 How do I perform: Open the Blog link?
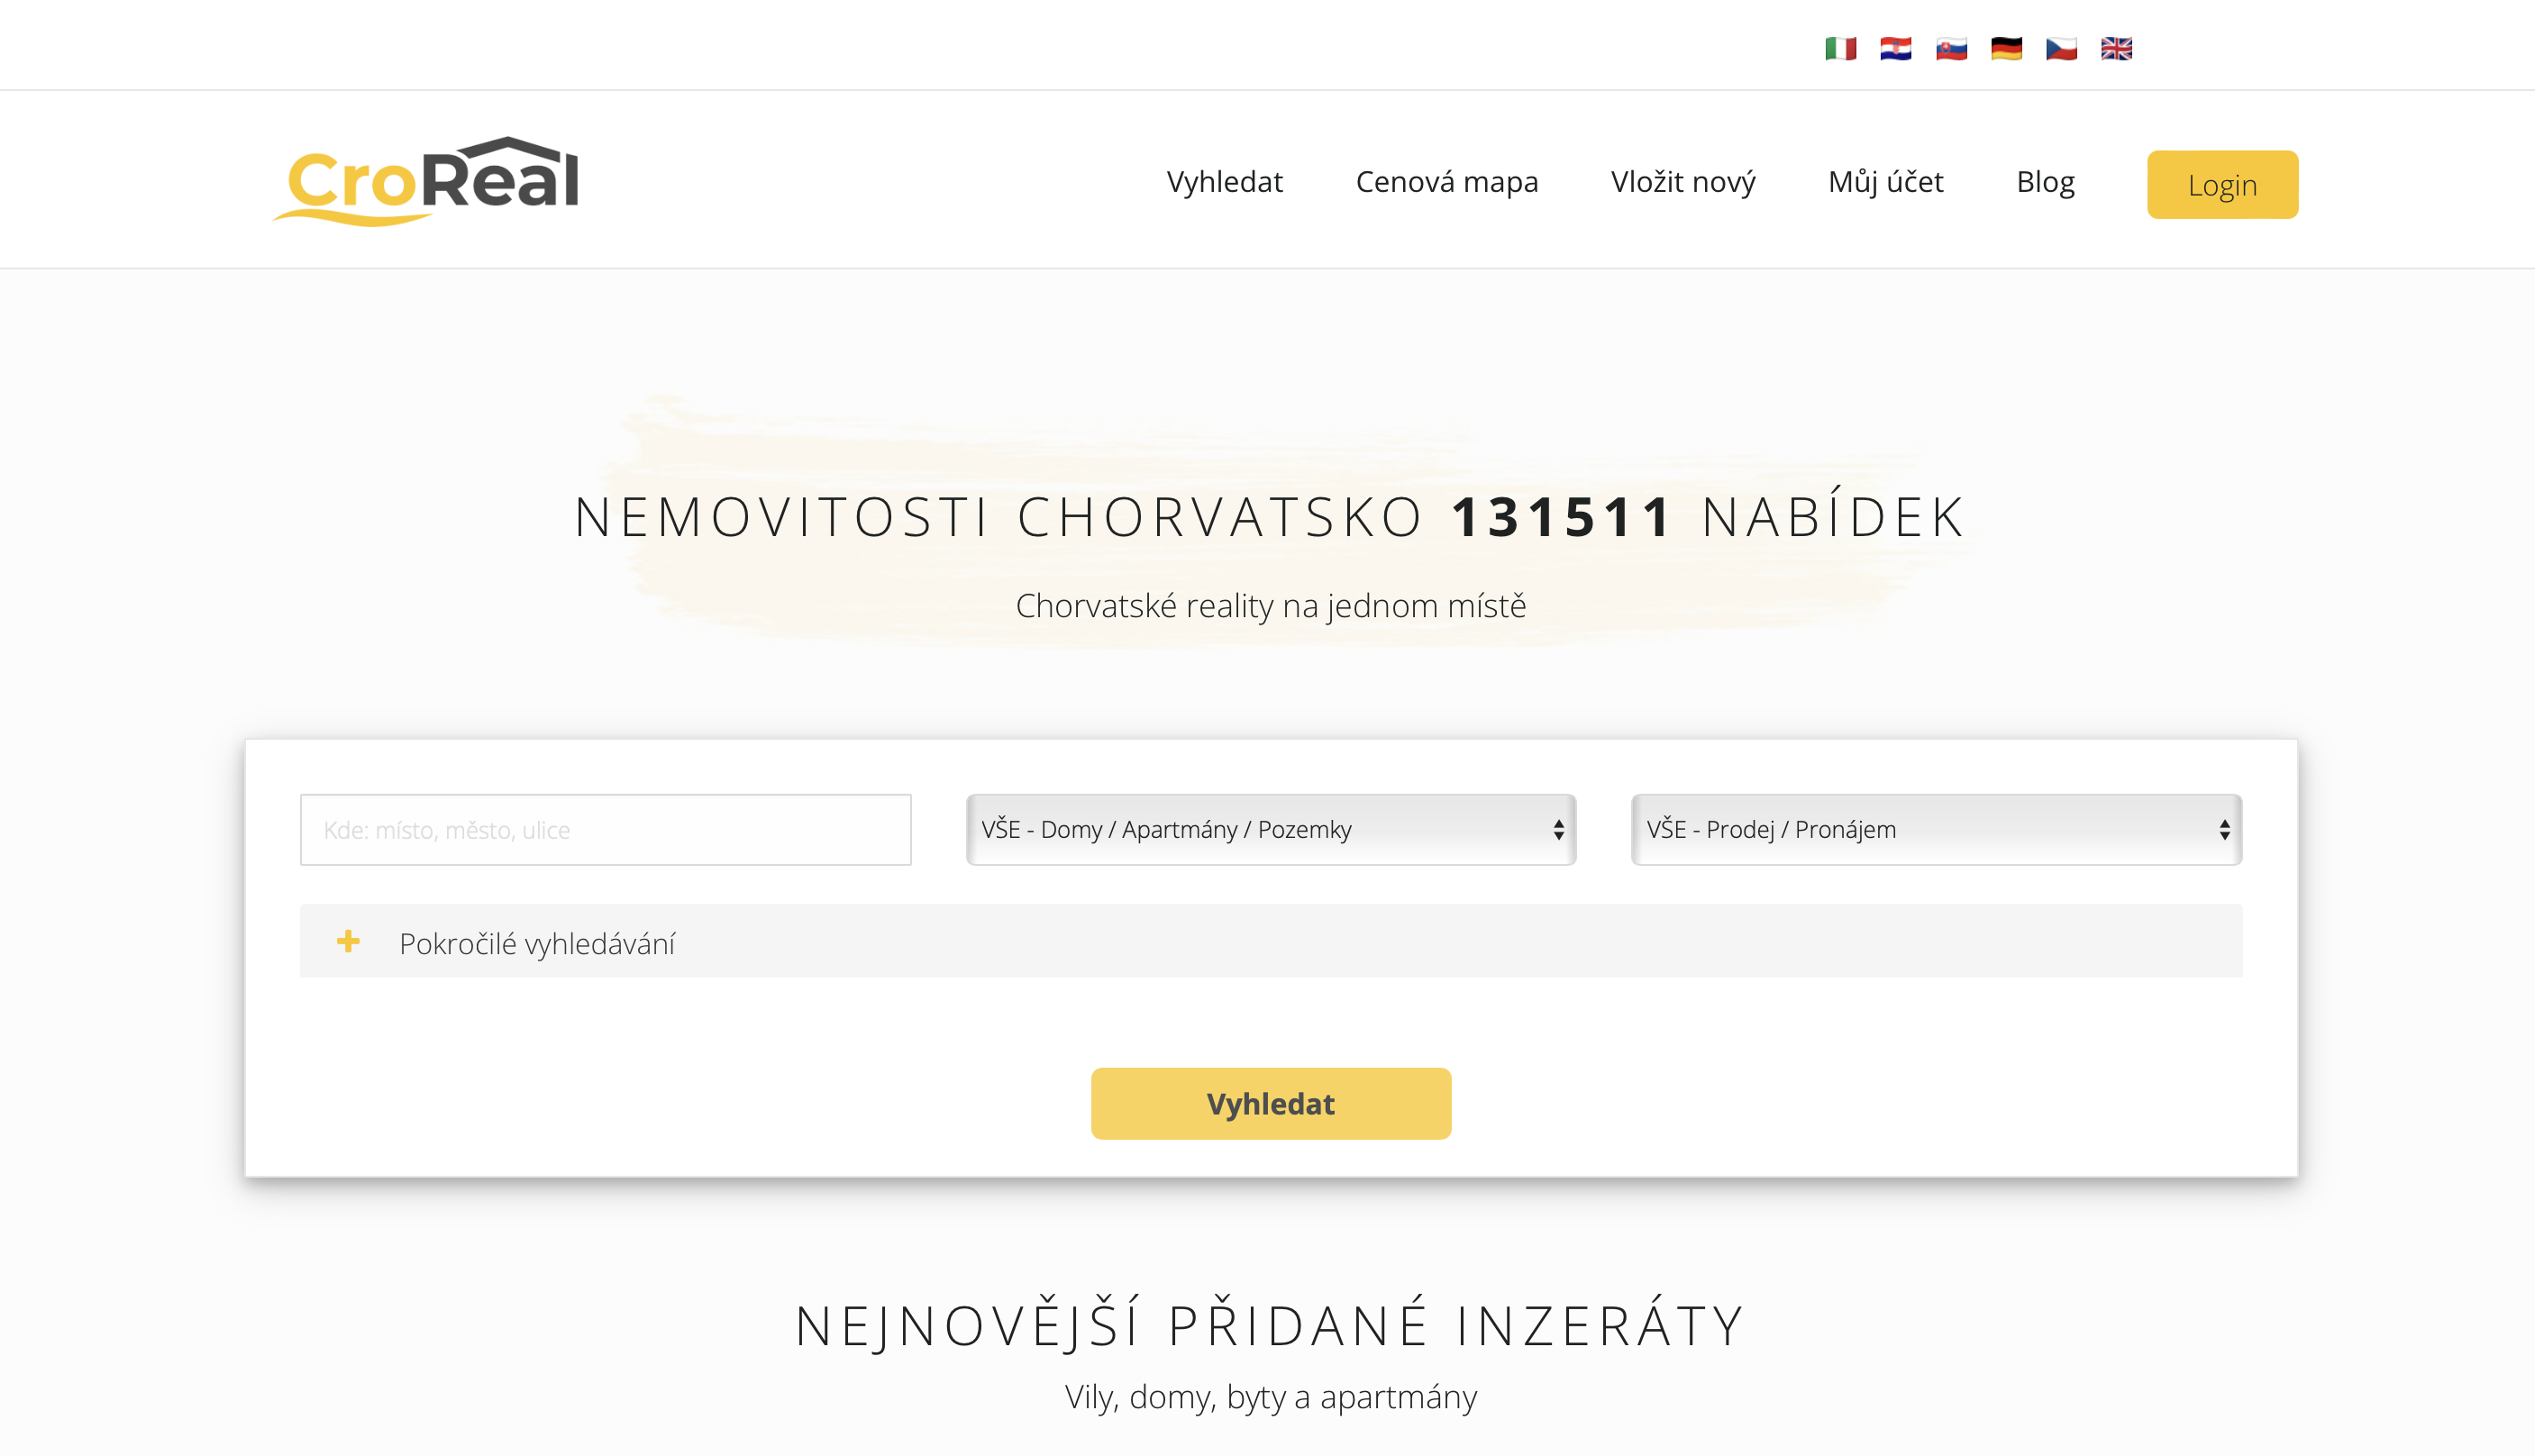(x=2045, y=182)
